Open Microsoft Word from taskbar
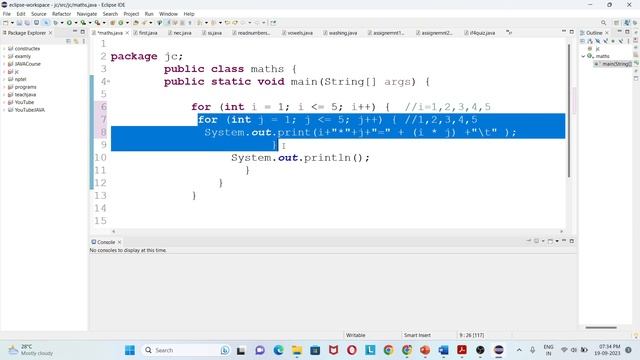The height and width of the screenshot is (360, 640). [444, 350]
